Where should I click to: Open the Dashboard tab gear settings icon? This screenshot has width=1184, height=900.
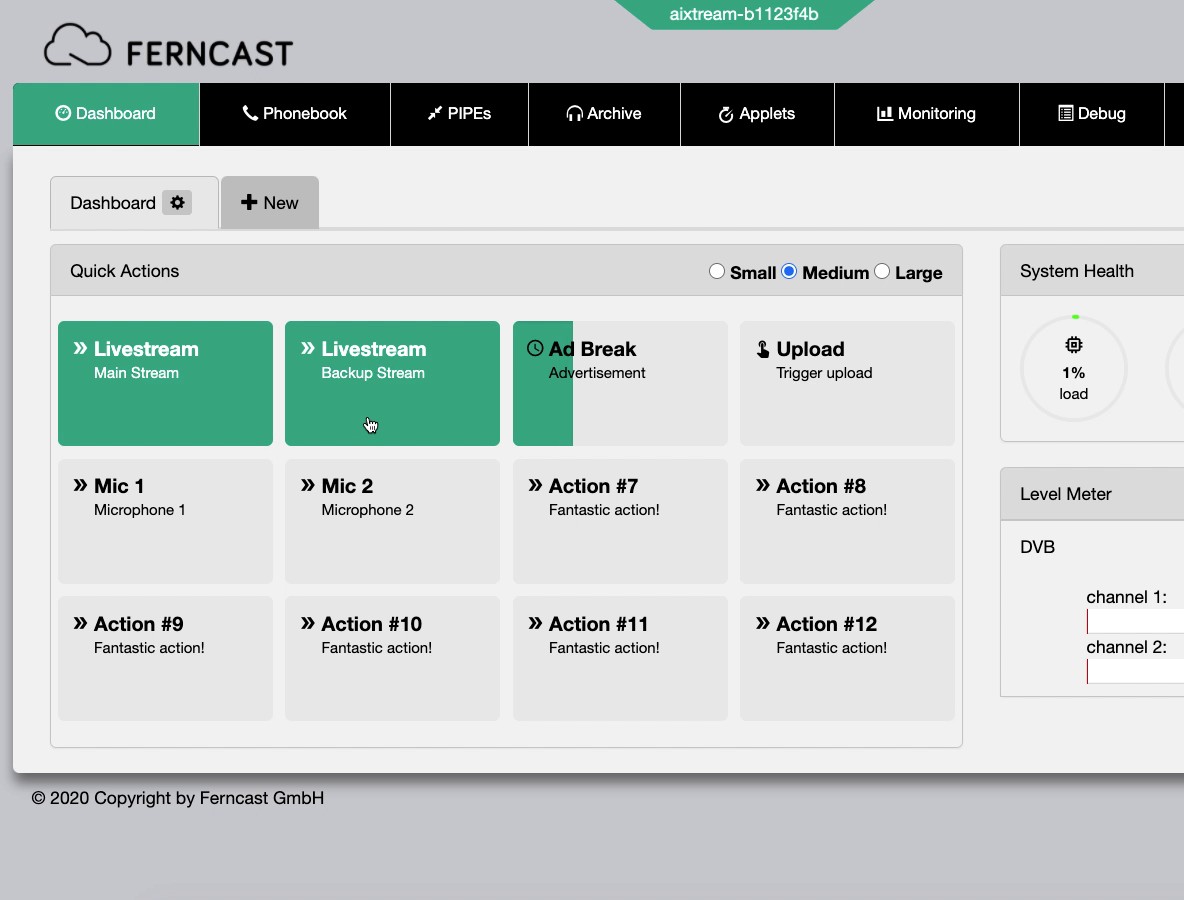coord(177,203)
